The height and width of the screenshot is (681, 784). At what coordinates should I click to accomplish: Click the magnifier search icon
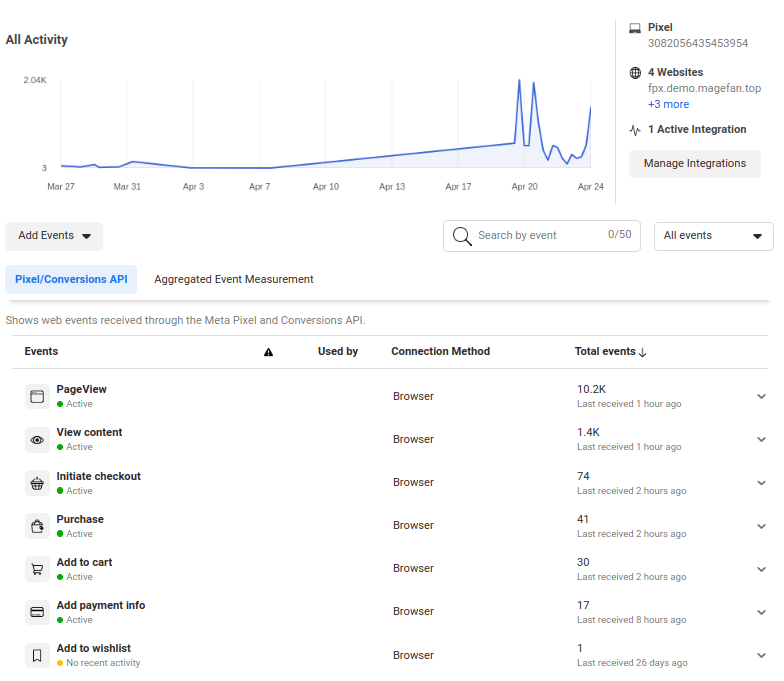(462, 236)
